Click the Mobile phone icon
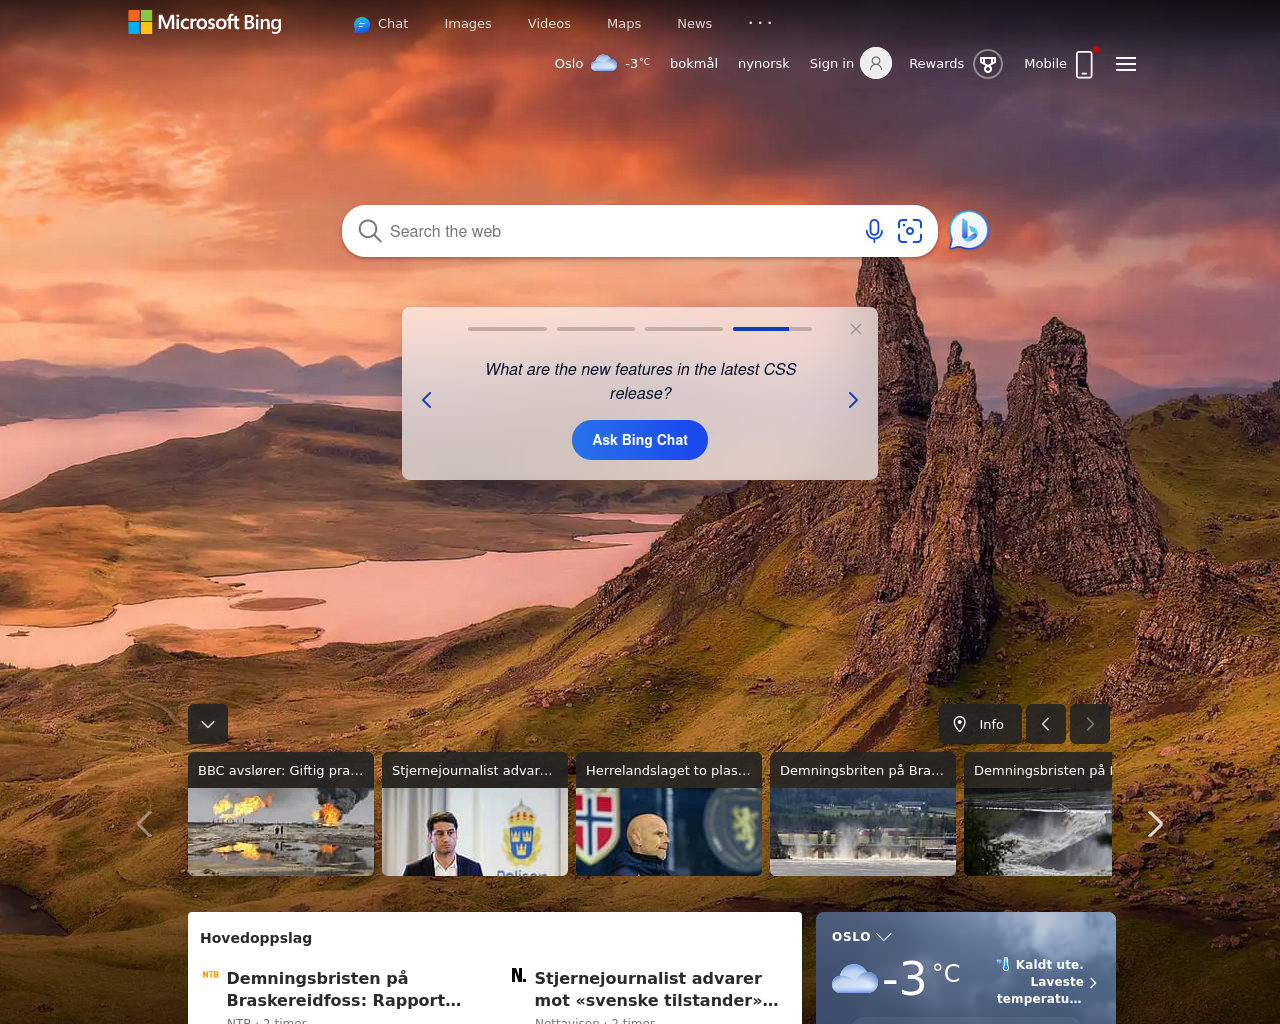The height and width of the screenshot is (1024, 1280). pos(1084,64)
